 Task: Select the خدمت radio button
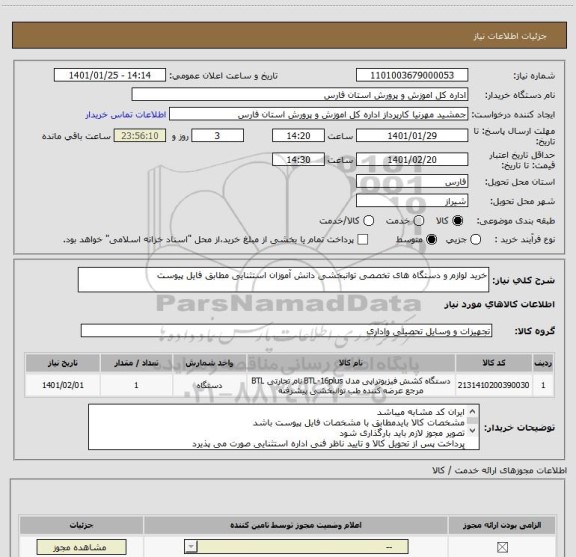[x=419, y=221]
